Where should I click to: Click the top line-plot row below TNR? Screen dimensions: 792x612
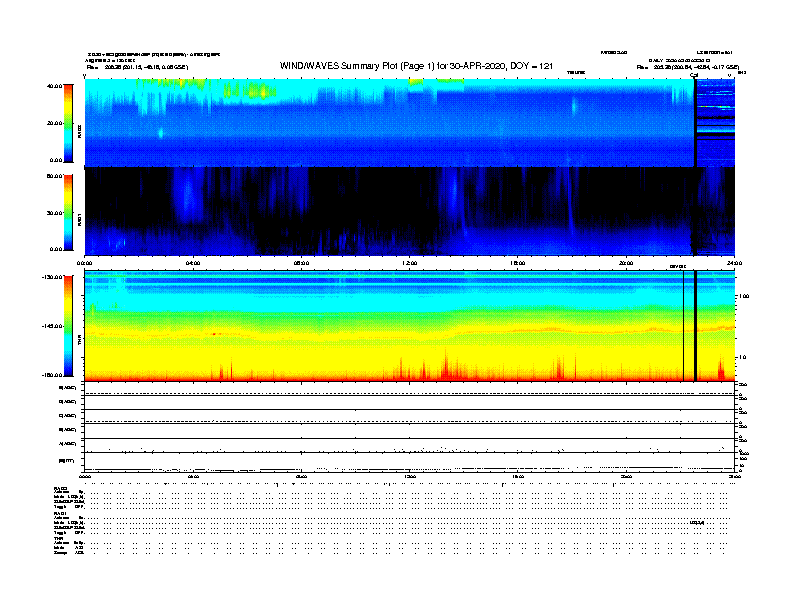[x=409, y=389]
